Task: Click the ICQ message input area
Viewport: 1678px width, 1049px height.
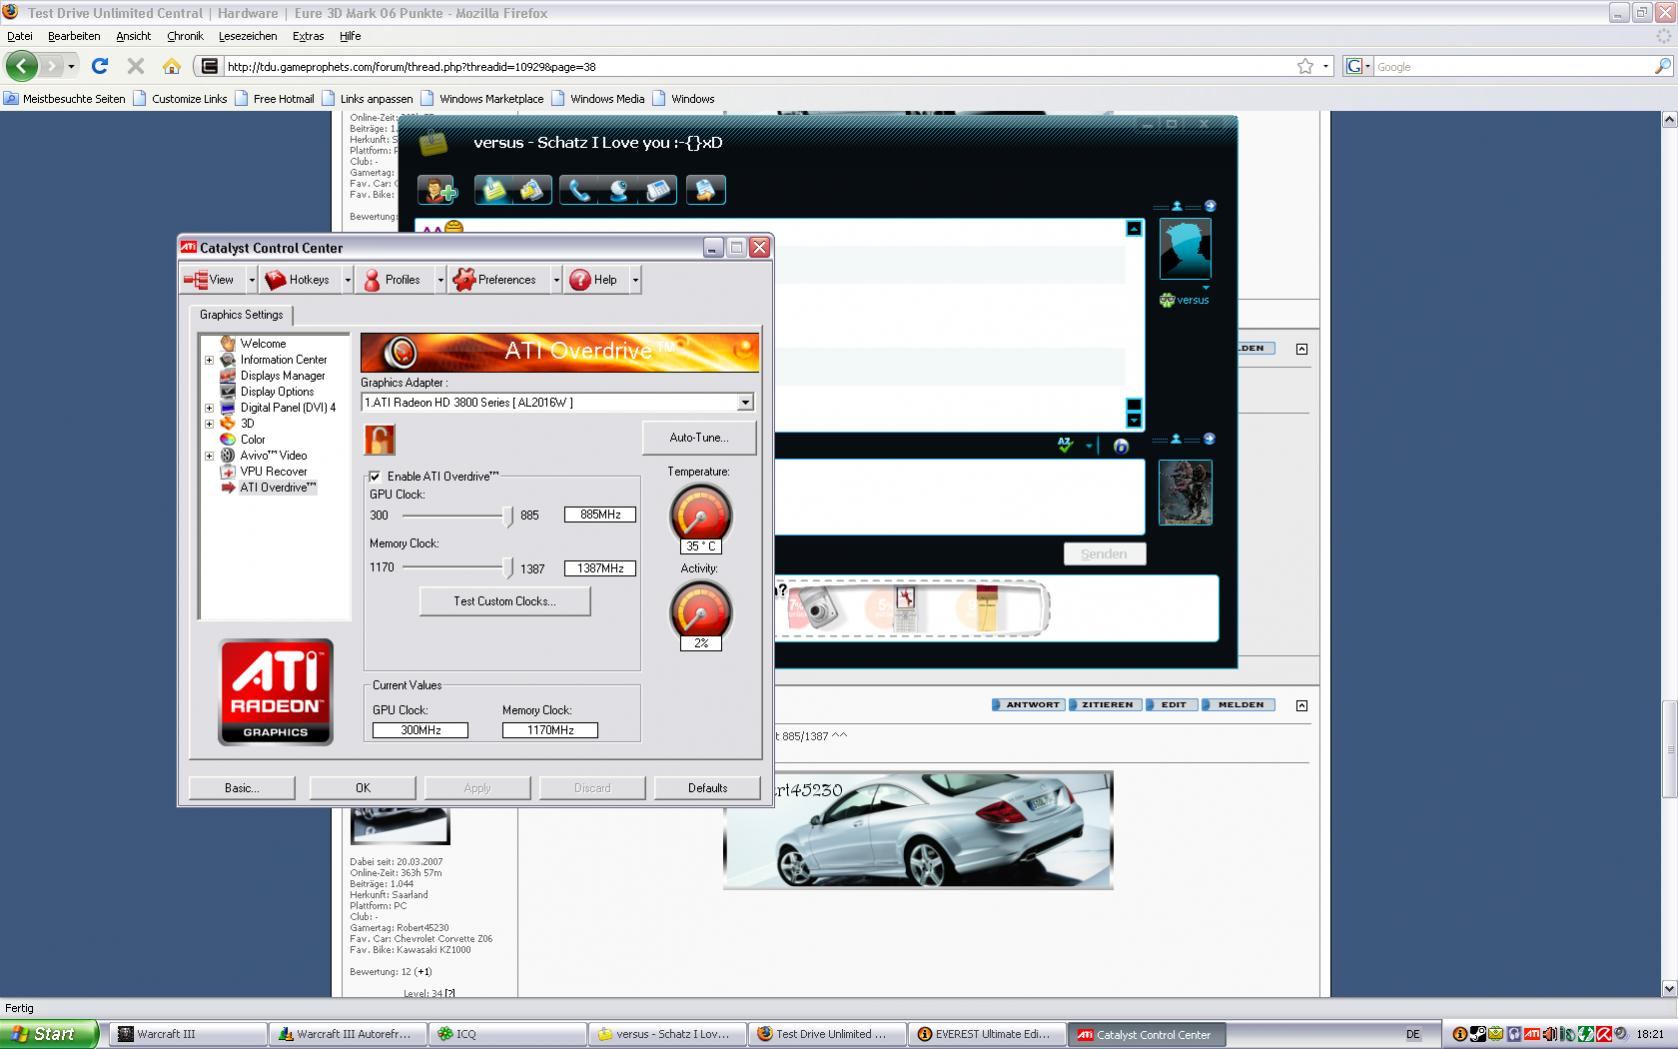Action: (959, 497)
